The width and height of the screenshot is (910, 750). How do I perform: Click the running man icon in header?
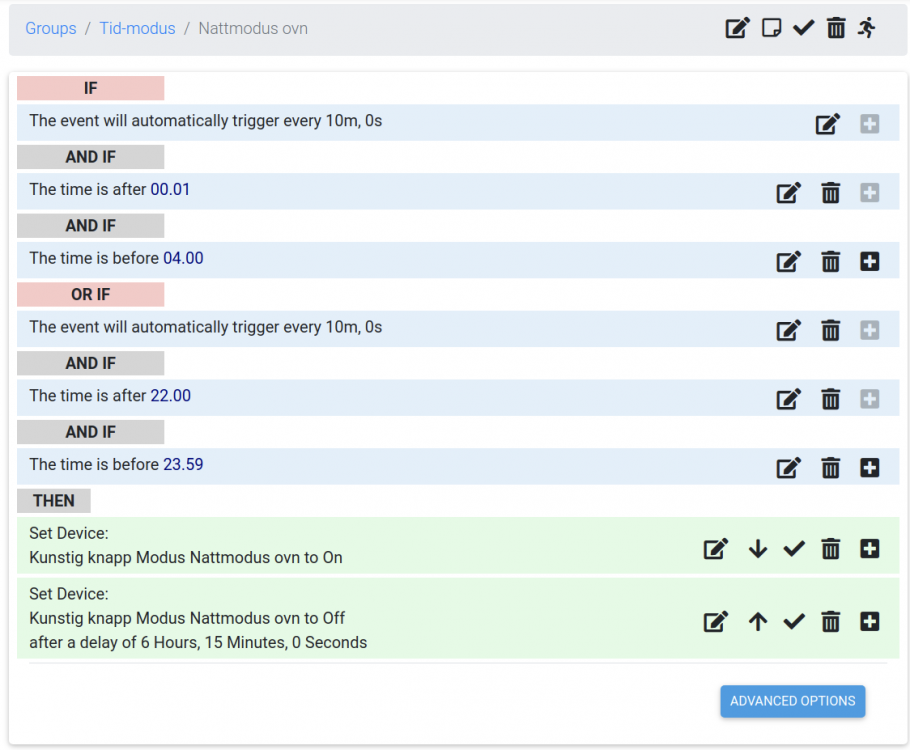point(867,28)
